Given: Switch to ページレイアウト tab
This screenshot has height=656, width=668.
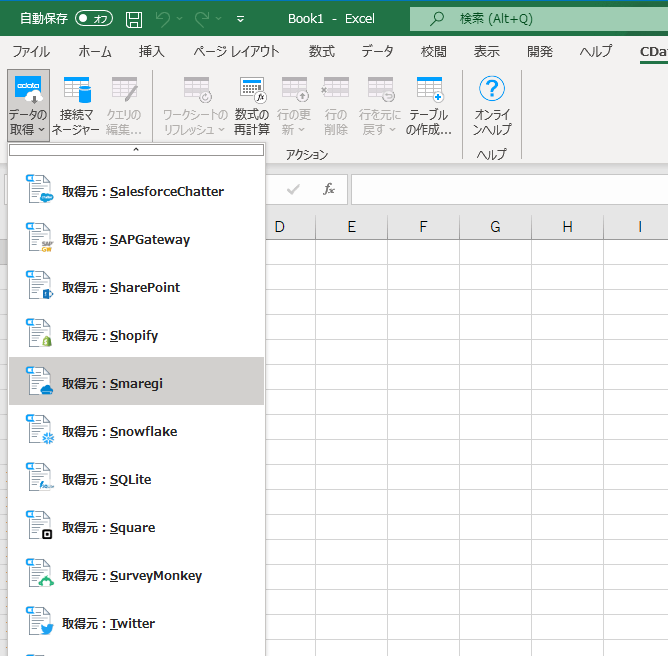Looking at the screenshot, I should [x=236, y=52].
